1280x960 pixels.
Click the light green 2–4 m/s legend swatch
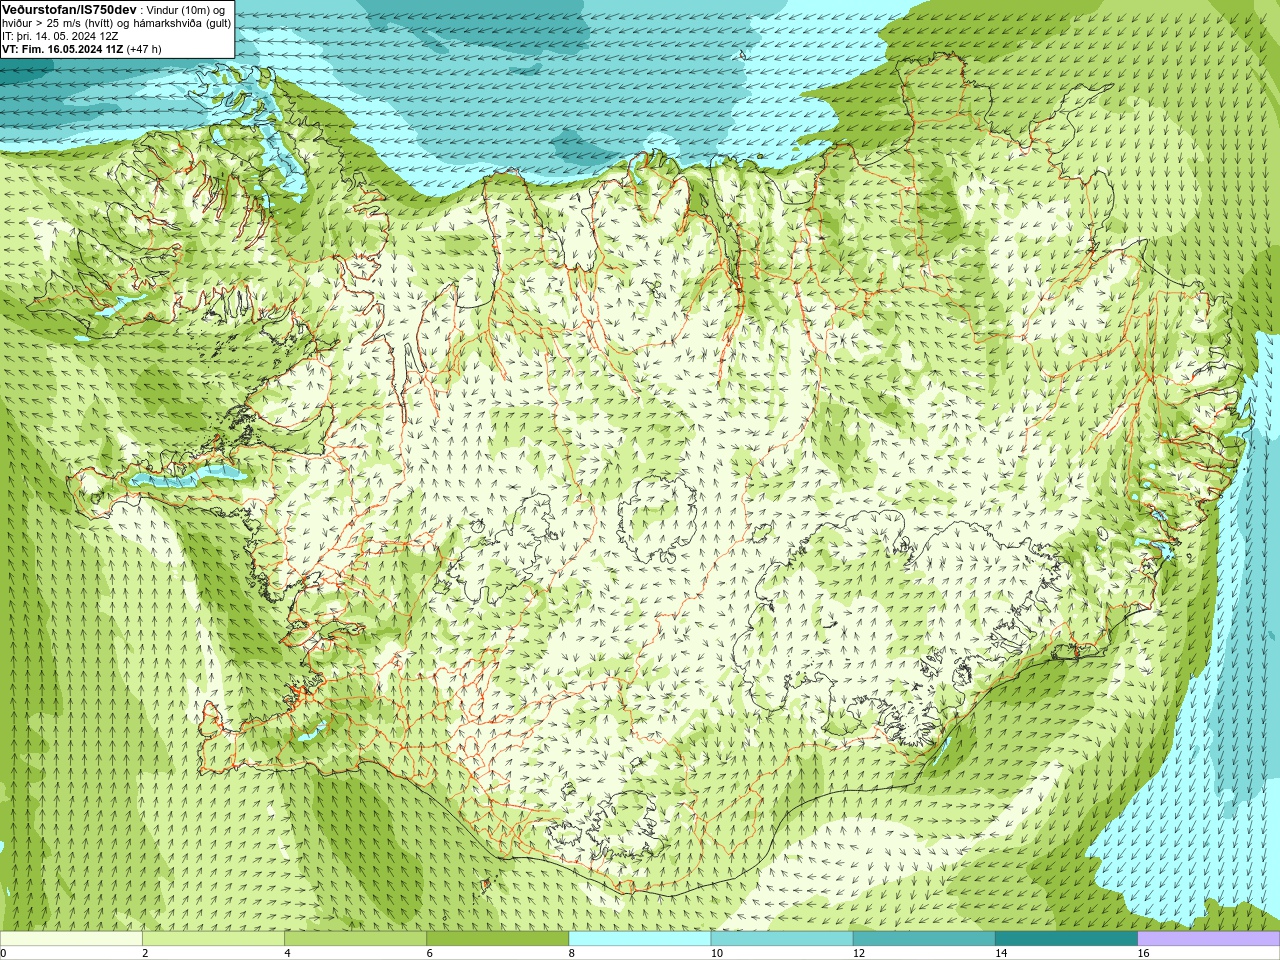click(x=213, y=939)
